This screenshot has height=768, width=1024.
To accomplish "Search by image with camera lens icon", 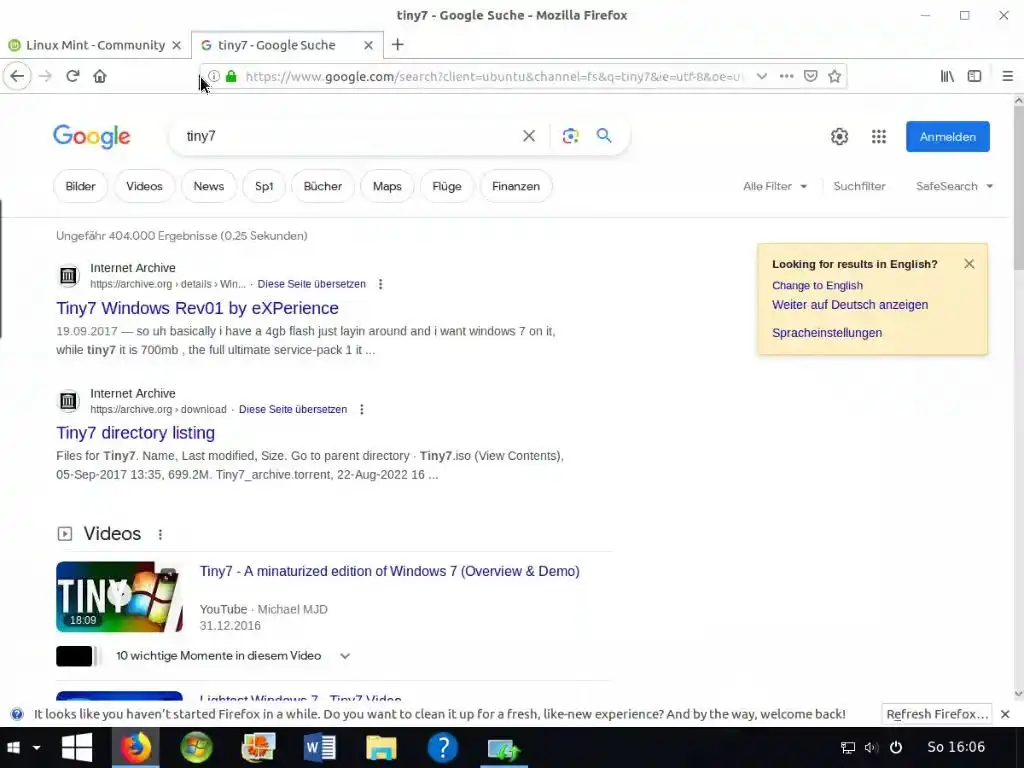I will click(570, 136).
